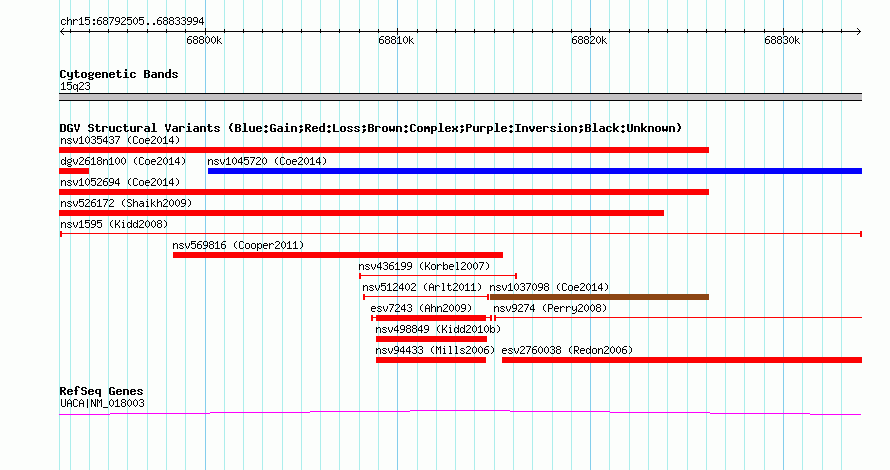Open variant label nsv94433 (Mills2006)
Image resolution: width=890 pixels, height=470 pixels.
tap(435, 350)
